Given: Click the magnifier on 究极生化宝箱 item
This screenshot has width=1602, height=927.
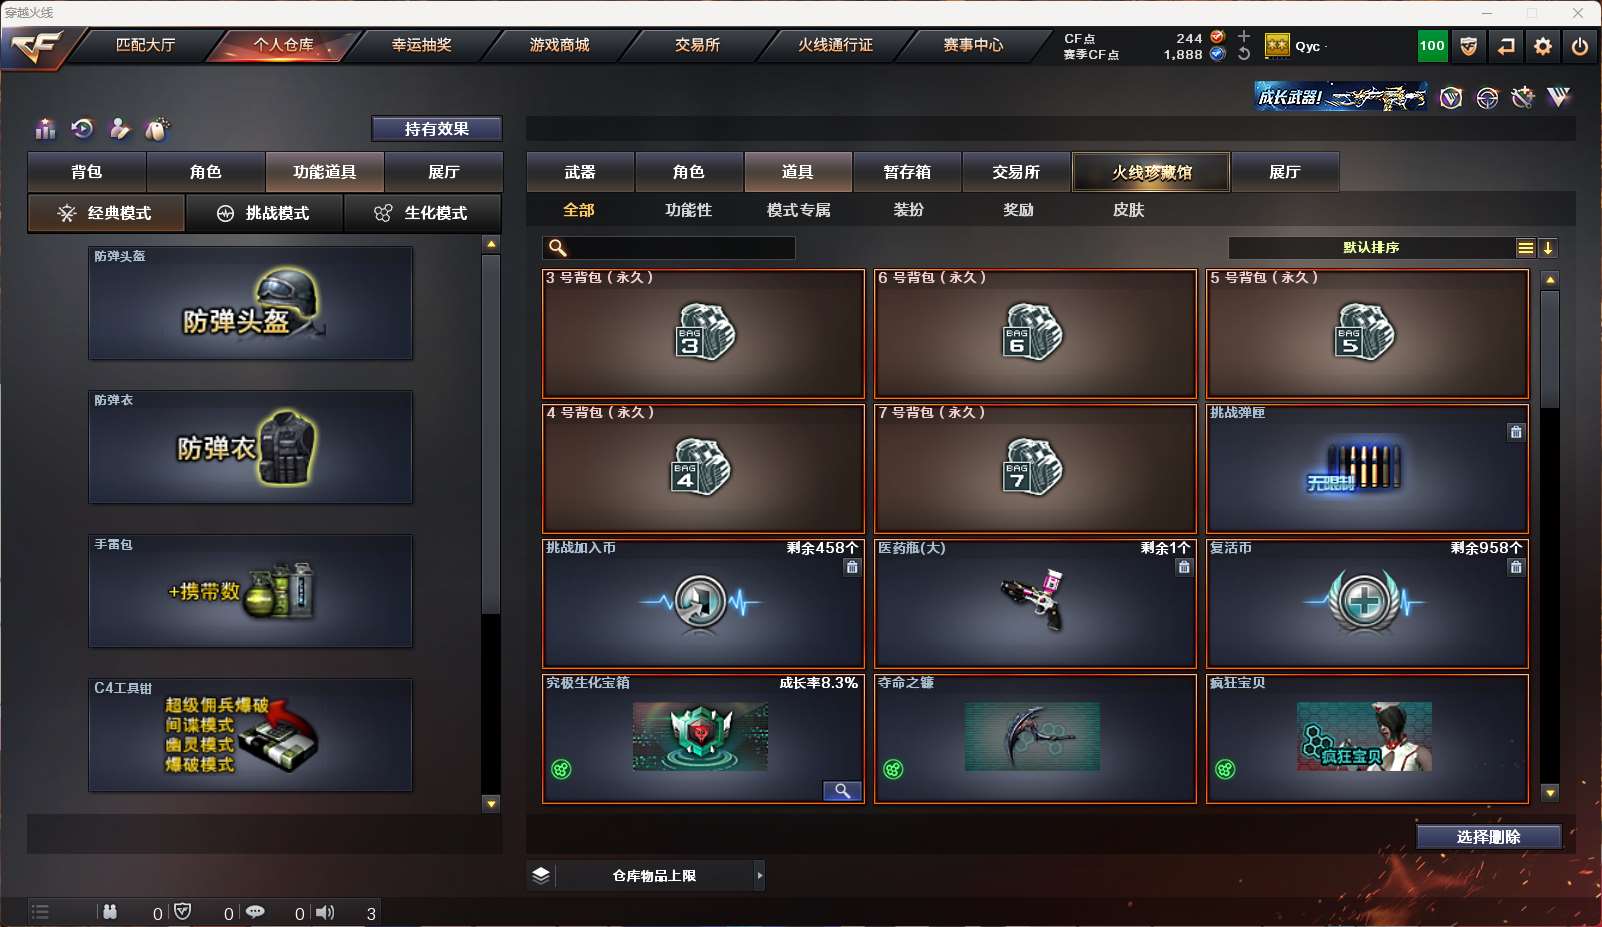Looking at the screenshot, I should click(x=842, y=791).
